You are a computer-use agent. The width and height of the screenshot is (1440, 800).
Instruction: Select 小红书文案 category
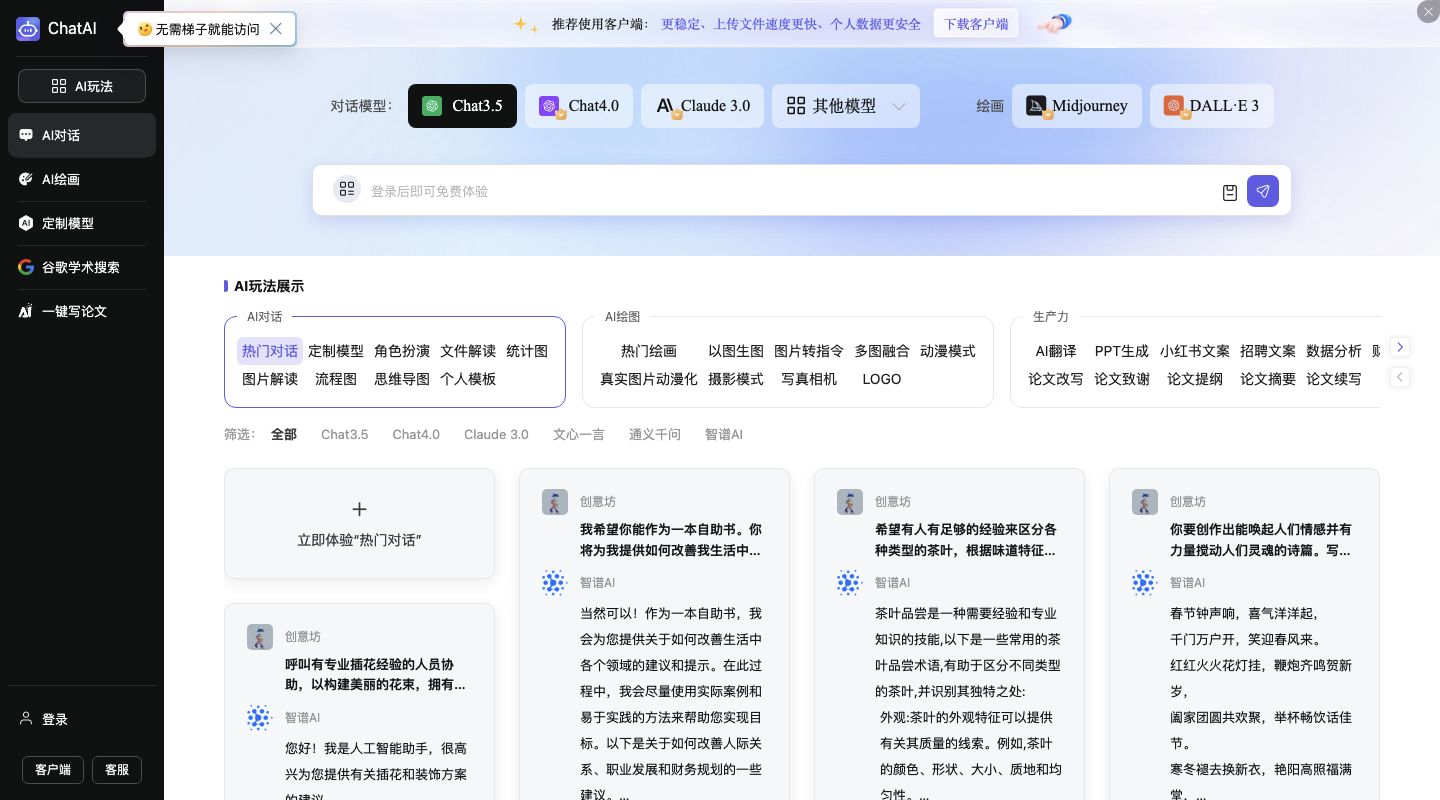[x=1195, y=351]
